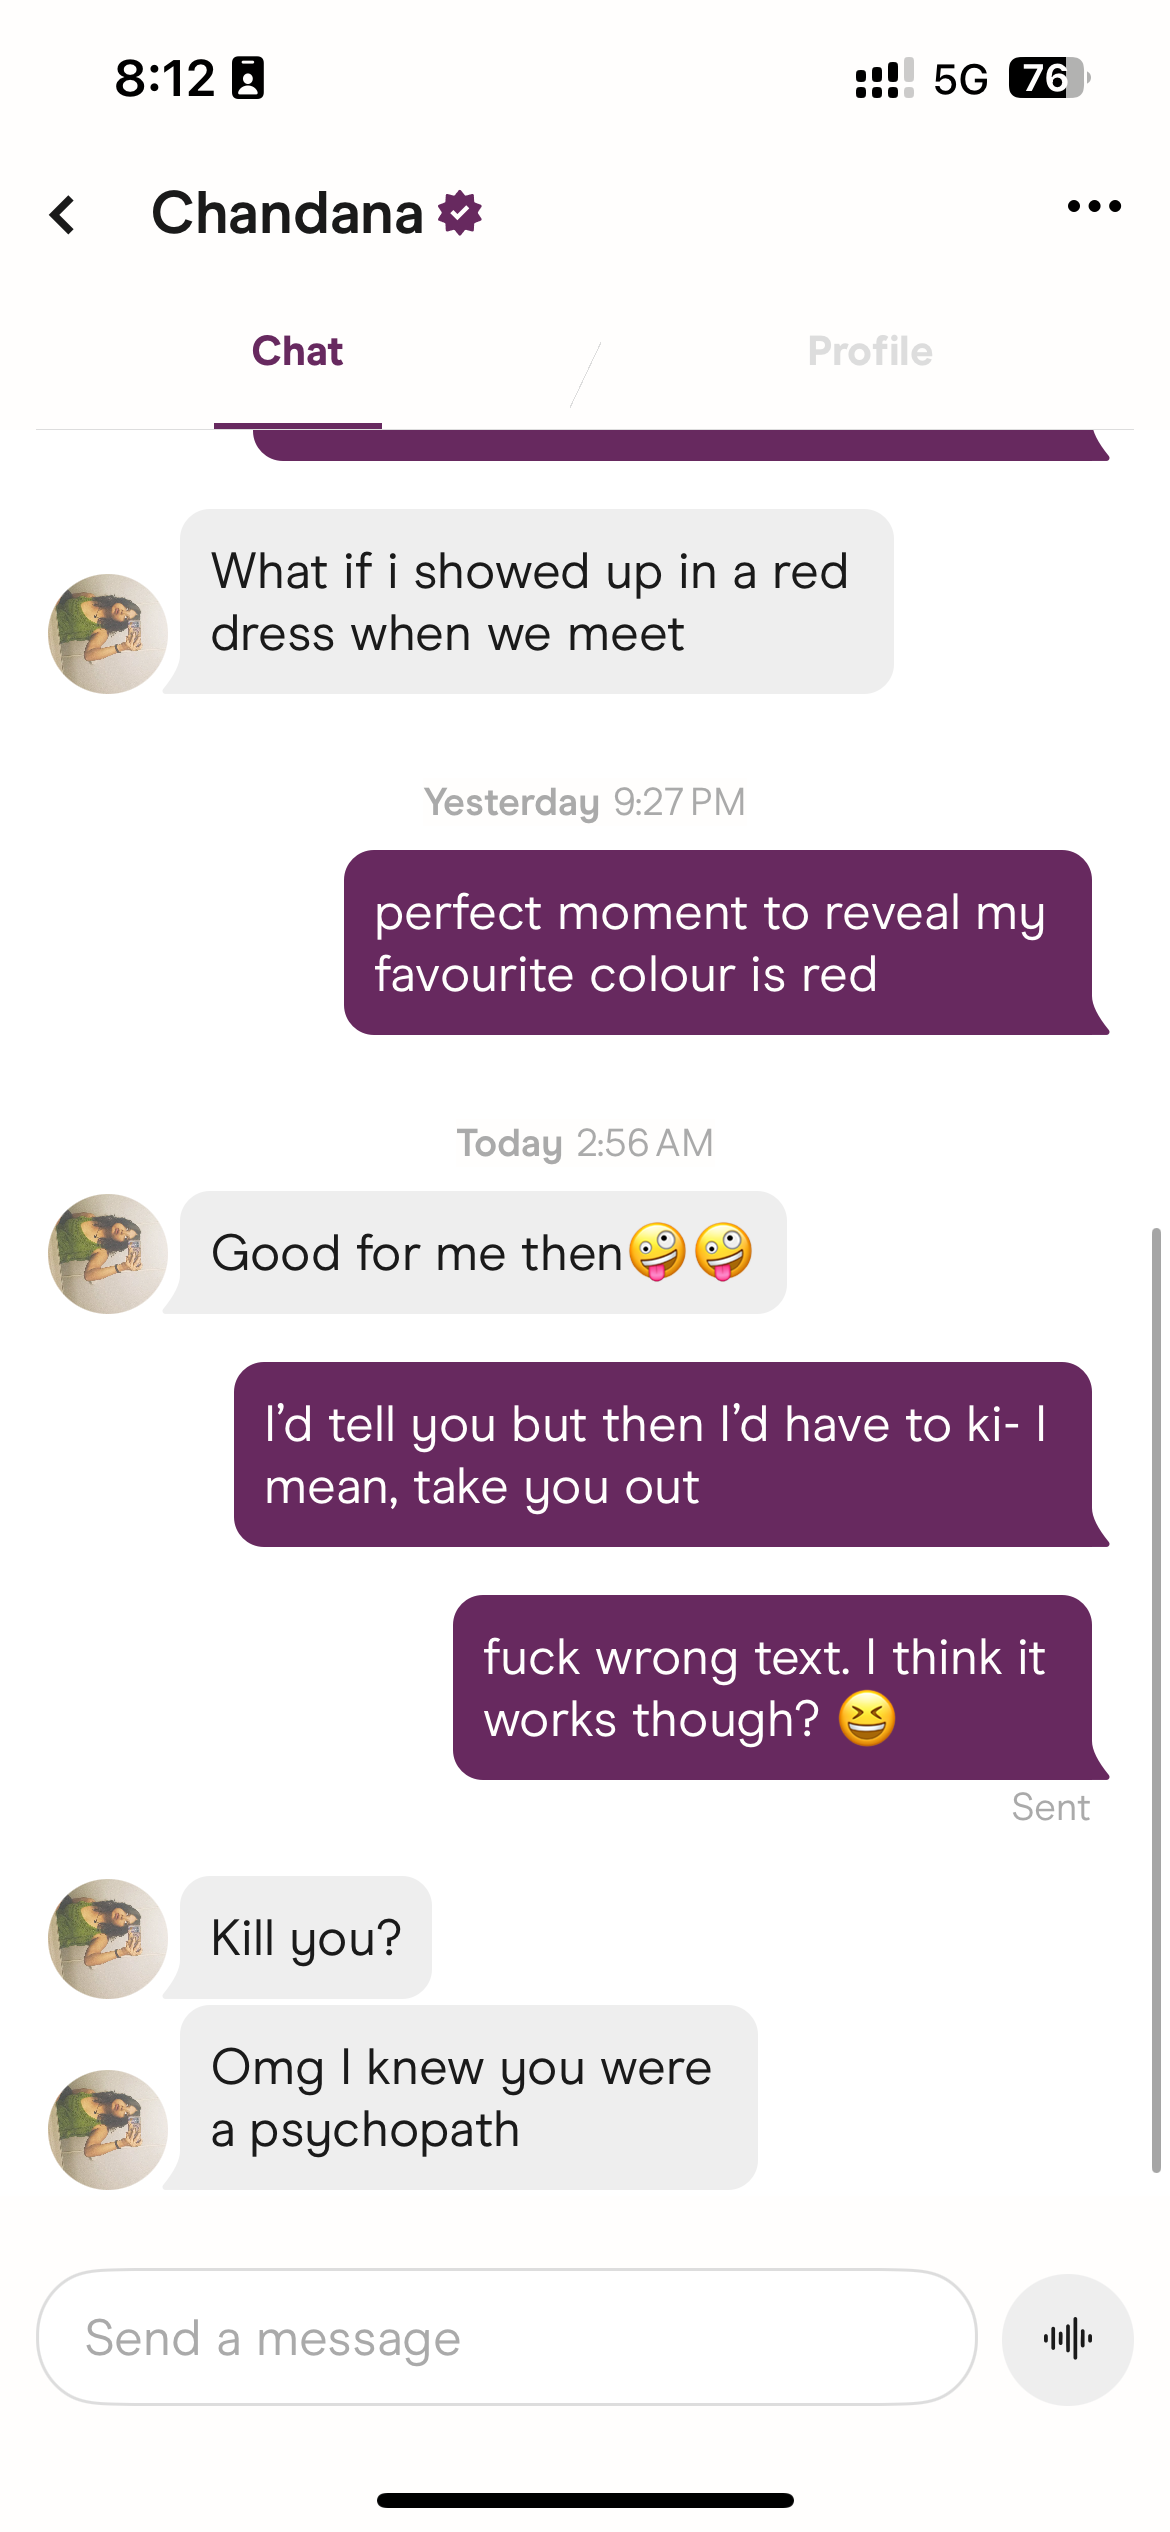Image resolution: width=1170 pixels, height=2532 pixels.
Task: Switch to the Profile tab
Action: click(870, 351)
